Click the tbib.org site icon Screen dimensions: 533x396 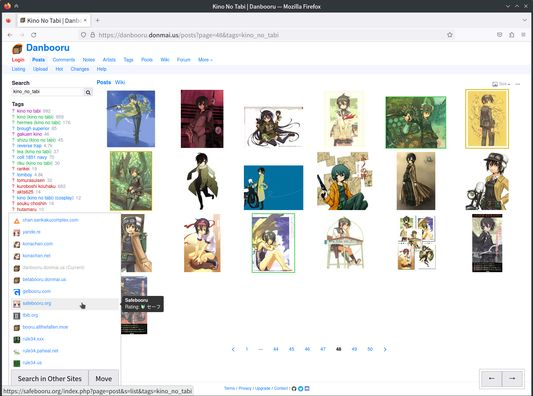click(17, 316)
